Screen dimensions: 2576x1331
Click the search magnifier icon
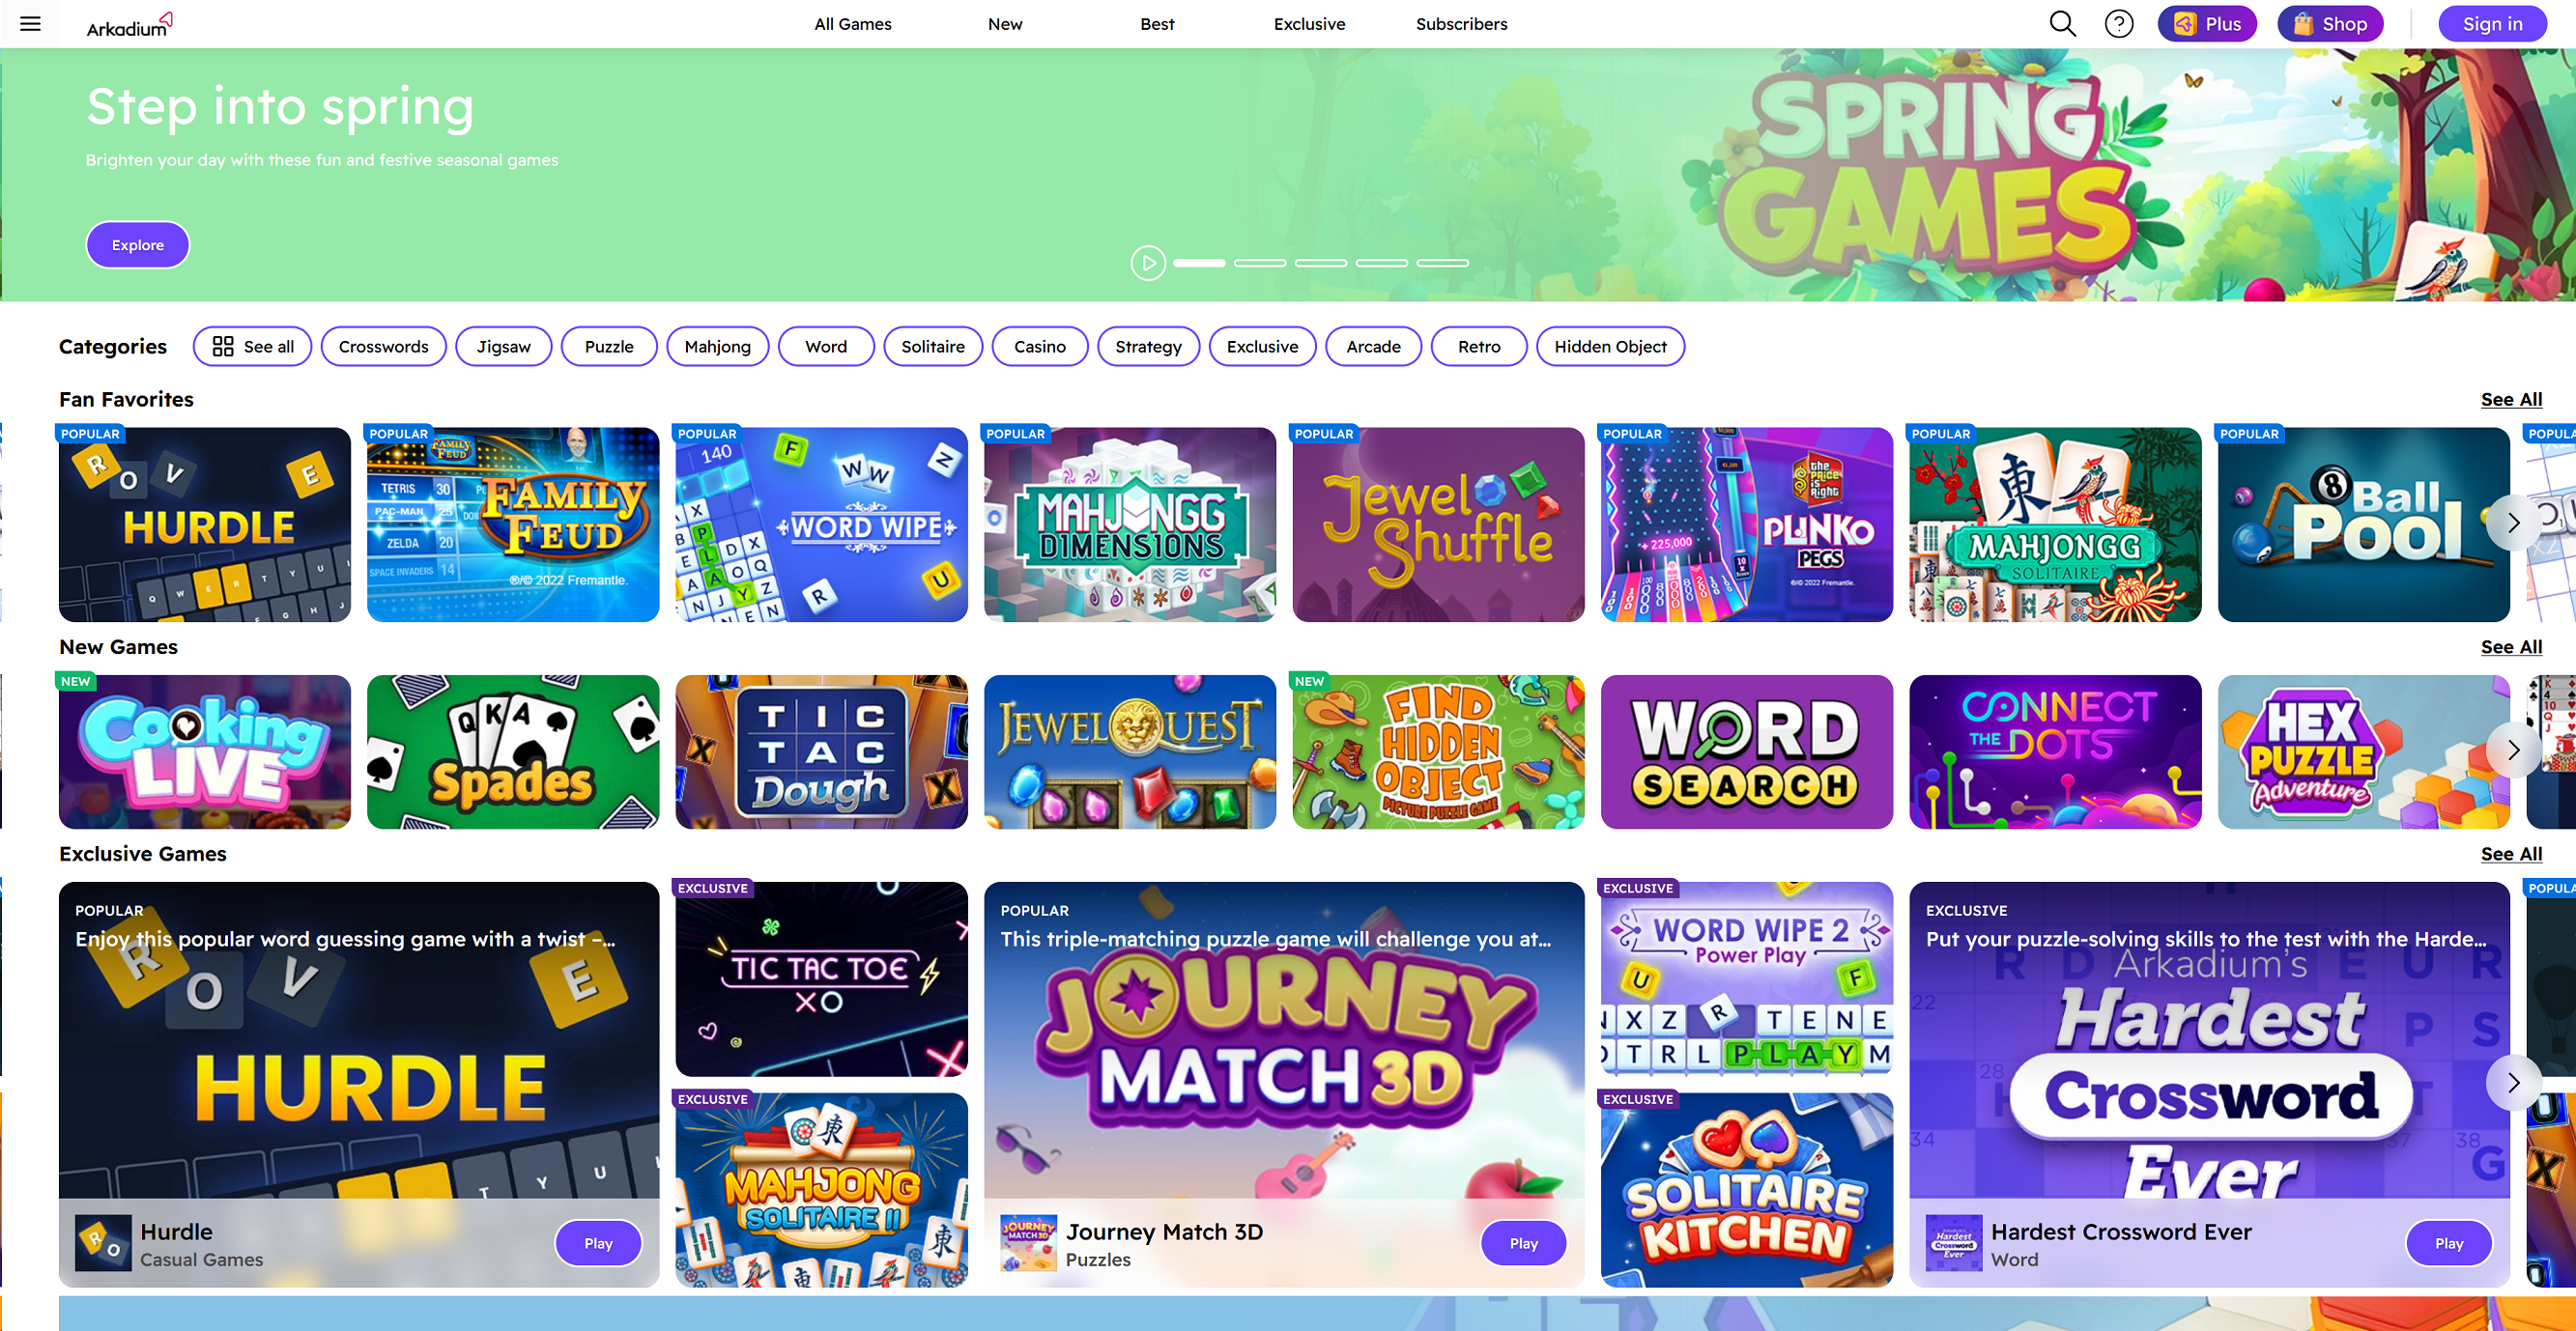click(2062, 24)
